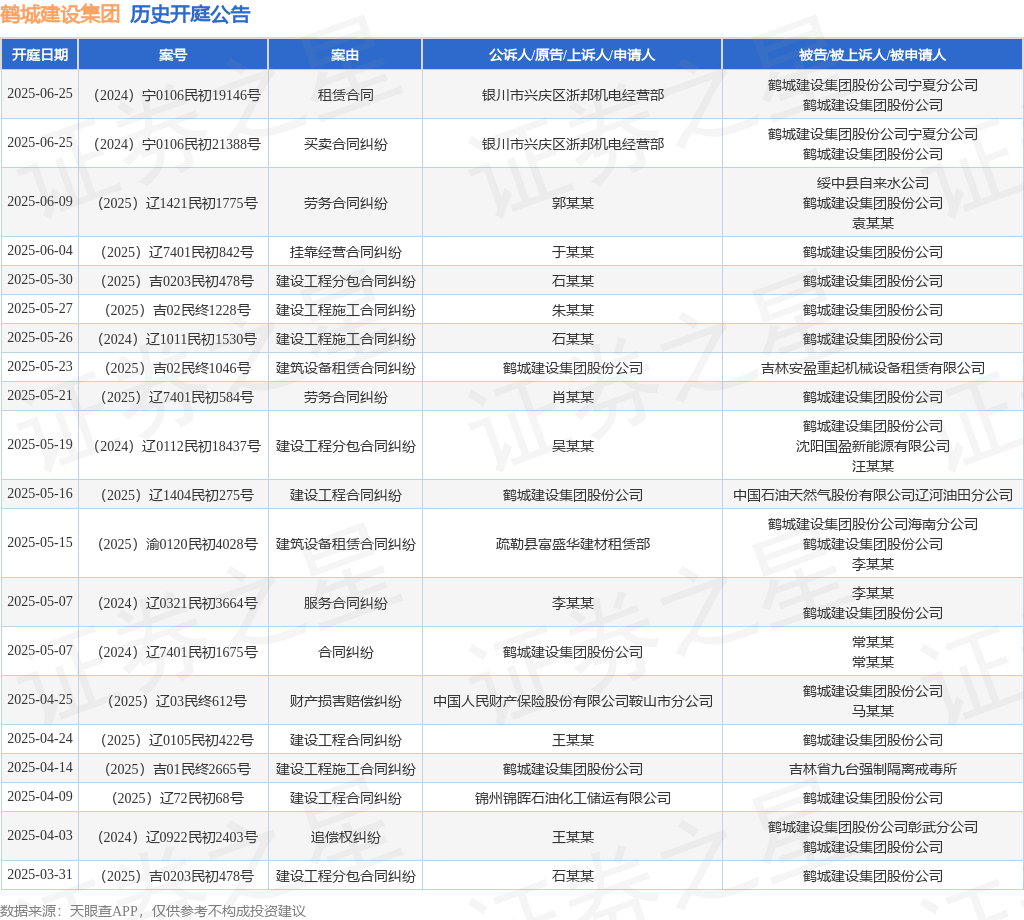Click plaintiff 于某某
1024x920 pixels.
click(573, 252)
